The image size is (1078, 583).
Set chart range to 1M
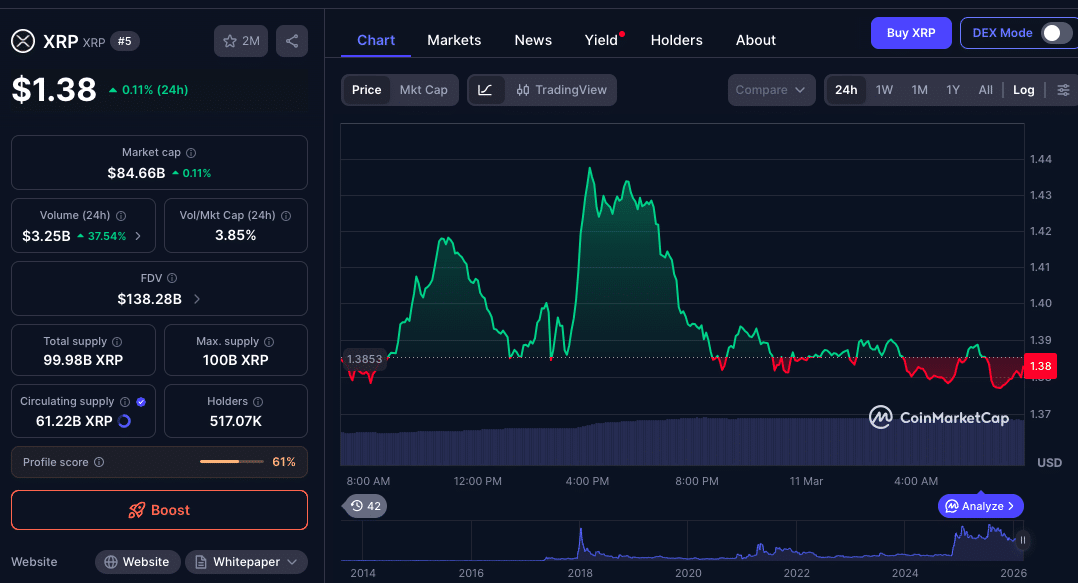(x=919, y=90)
